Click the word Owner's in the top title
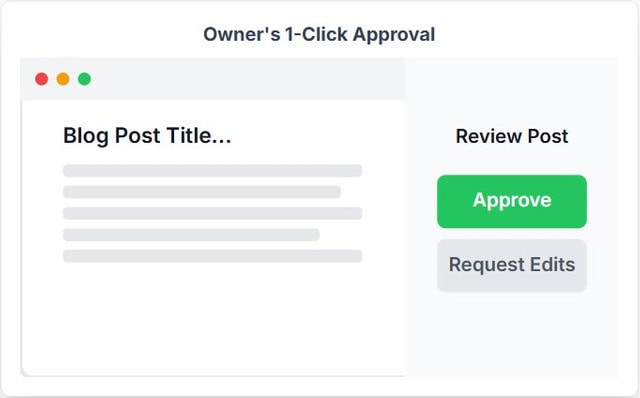 point(242,34)
